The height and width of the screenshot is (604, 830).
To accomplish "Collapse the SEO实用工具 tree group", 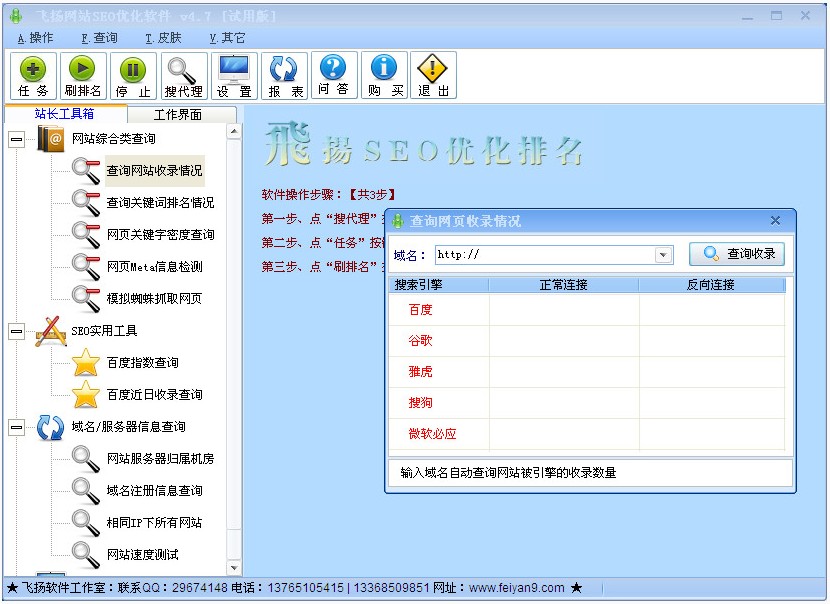I will pos(16,331).
